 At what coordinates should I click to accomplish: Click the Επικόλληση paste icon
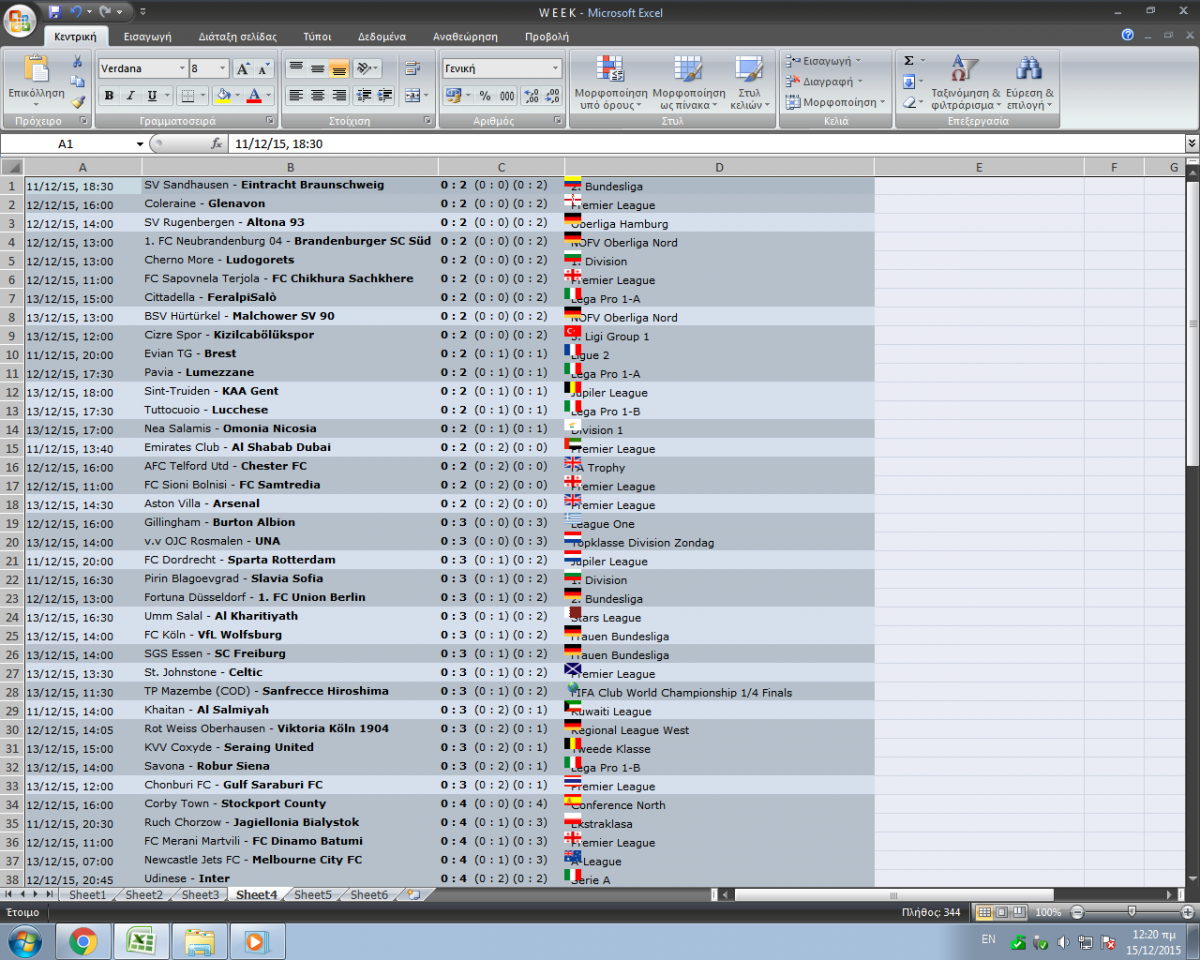[x=36, y=70]
